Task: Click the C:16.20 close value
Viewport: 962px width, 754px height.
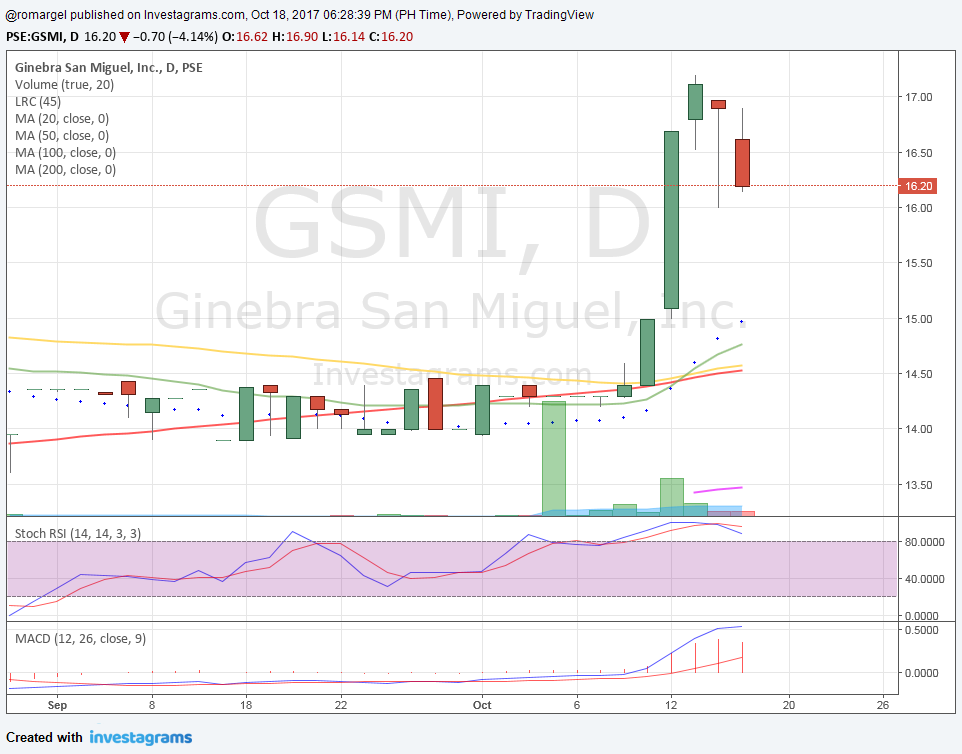Action: tap(391, 37)
